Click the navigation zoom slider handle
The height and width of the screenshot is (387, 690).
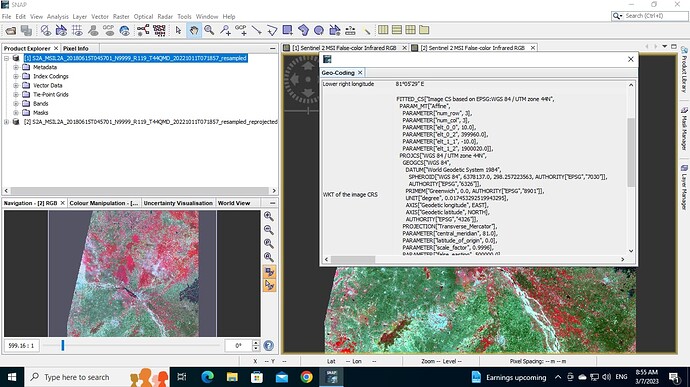(62, 345)
